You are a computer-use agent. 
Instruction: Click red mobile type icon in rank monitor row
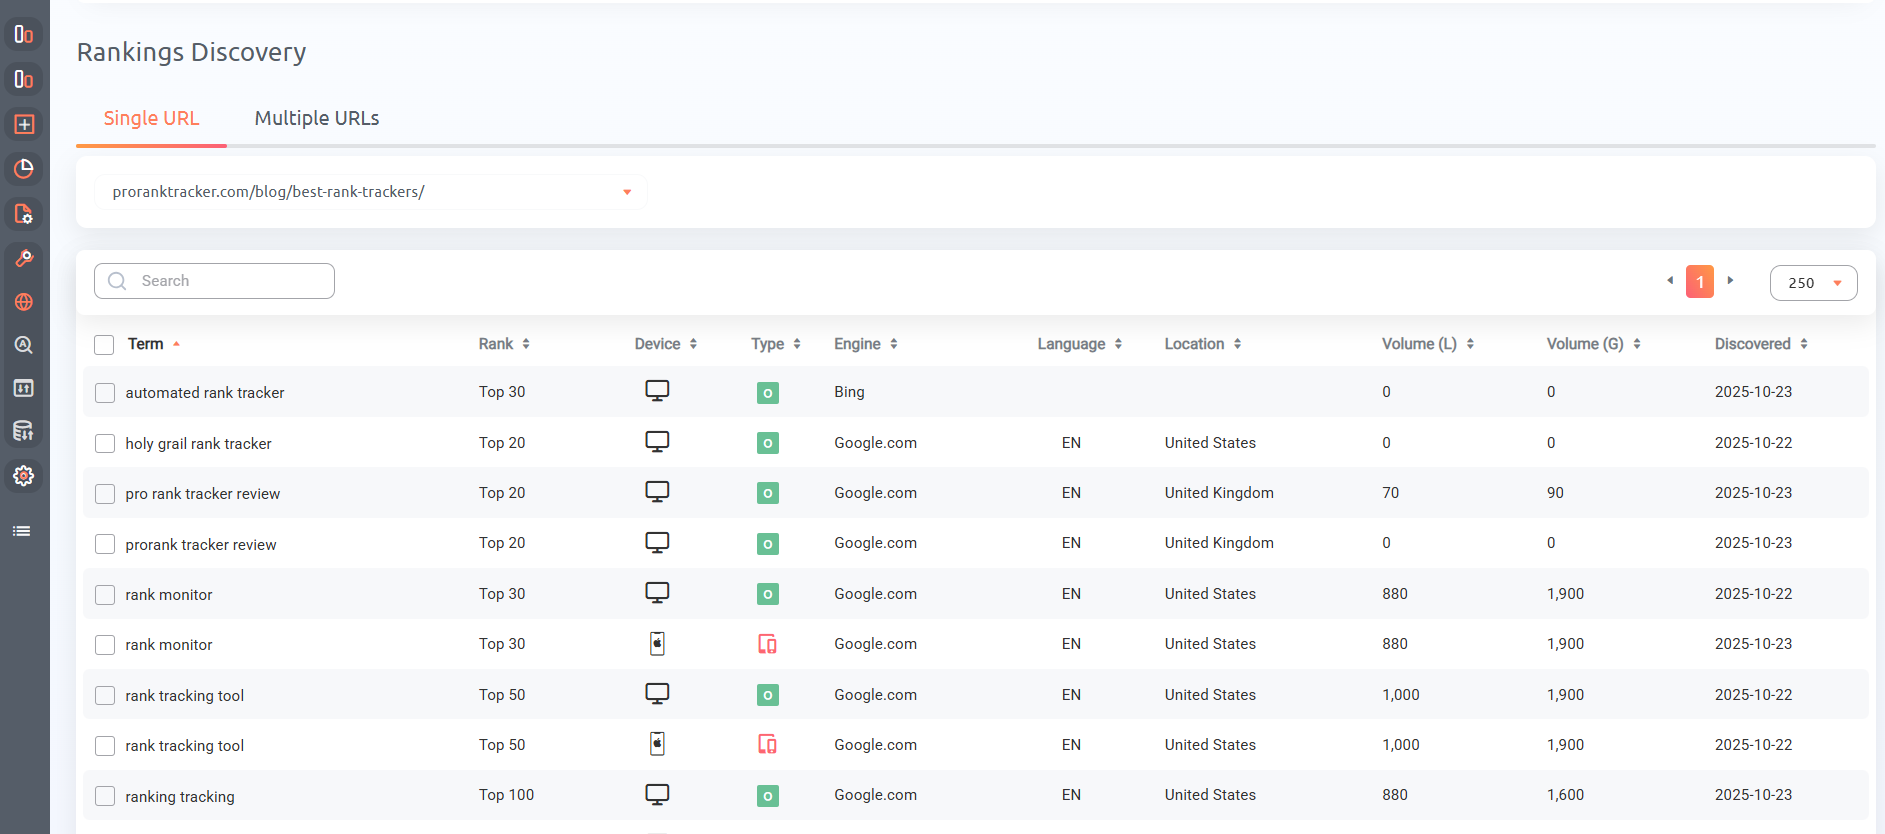[x=768, y=644]
